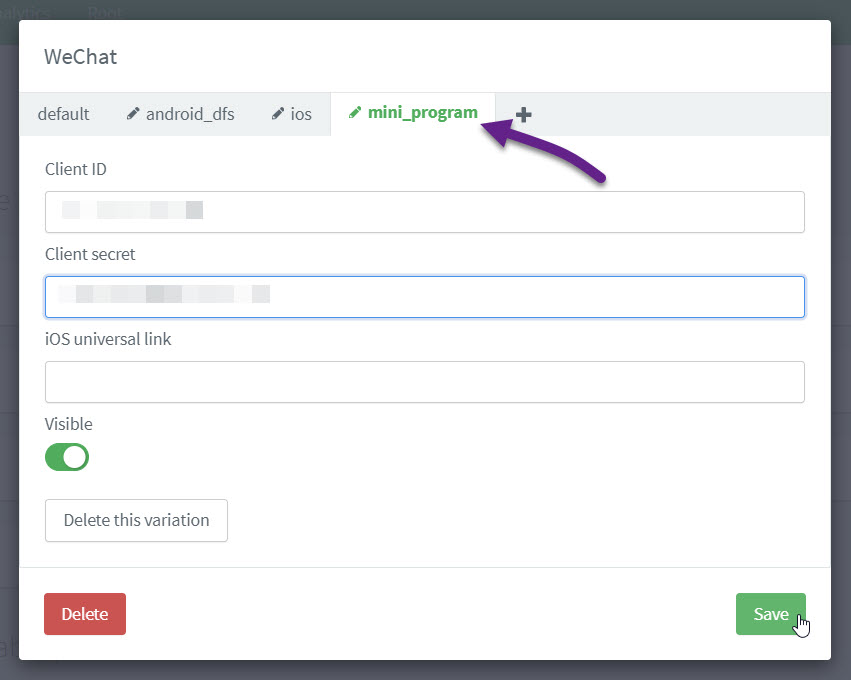Toggle the Visible switch off
The image size is (851, 680).
tap(67, 457)
